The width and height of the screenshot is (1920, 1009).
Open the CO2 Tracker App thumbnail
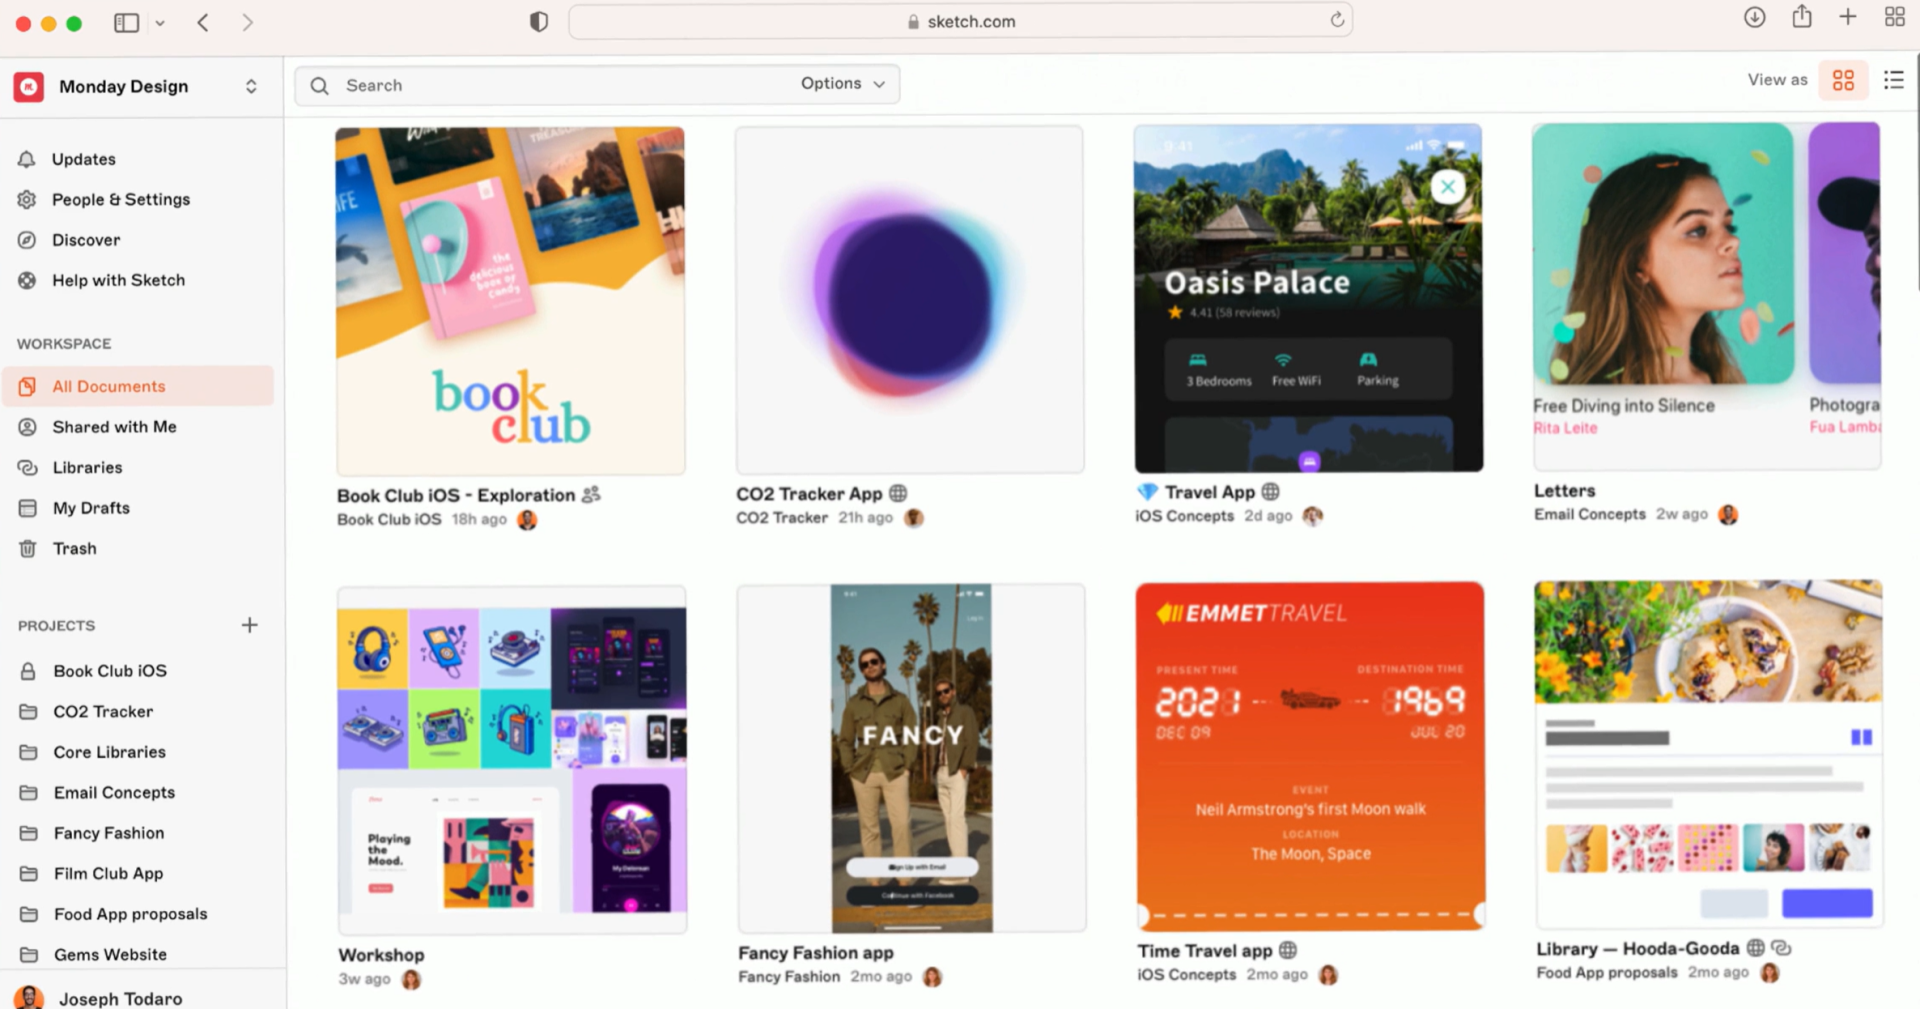(x=910, y=299)
